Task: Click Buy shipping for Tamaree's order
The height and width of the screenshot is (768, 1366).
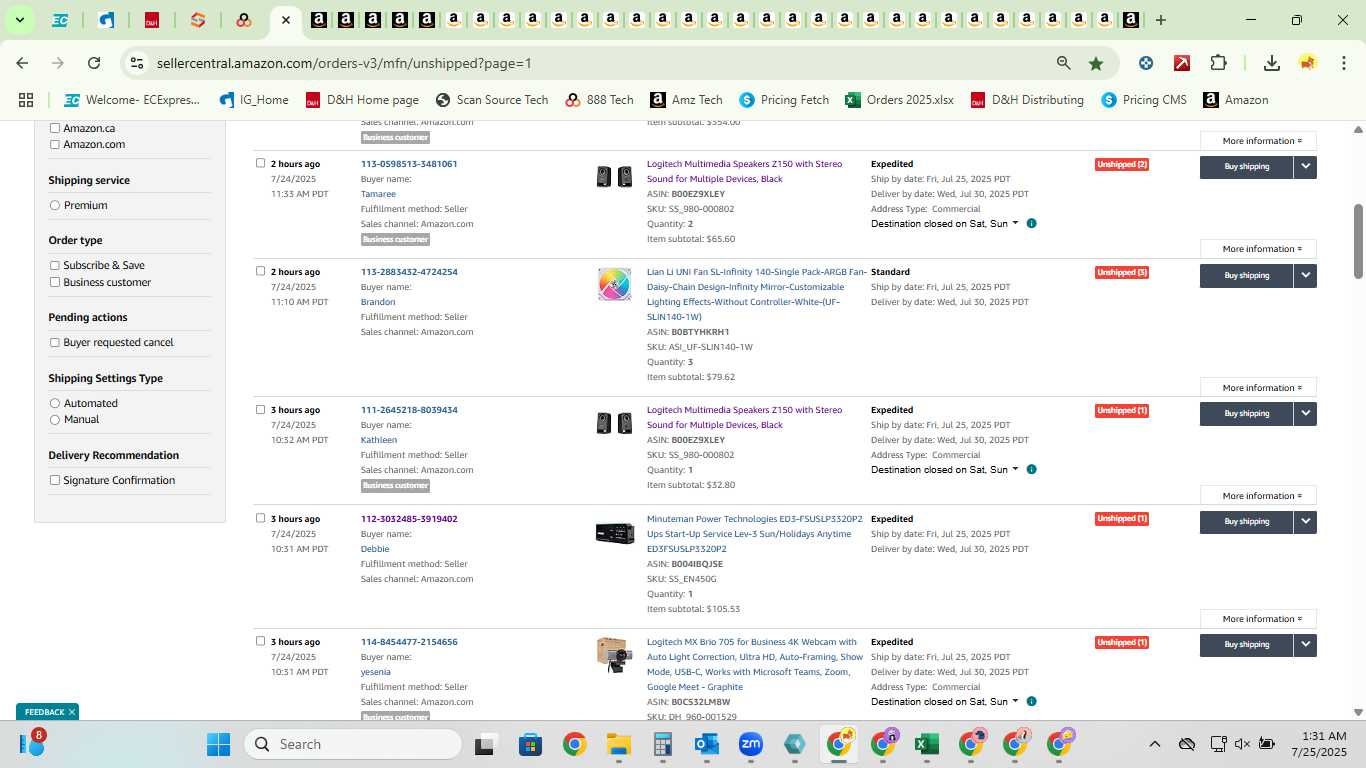Action: pyautogui.click(x=1246, y=167)
